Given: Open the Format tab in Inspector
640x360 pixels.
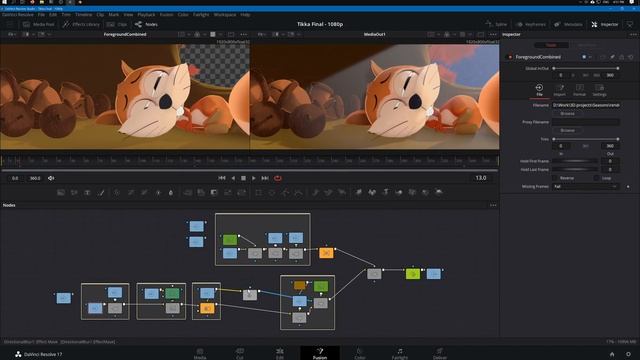Looking at the screenshot, I should click(x=579, y=90).
